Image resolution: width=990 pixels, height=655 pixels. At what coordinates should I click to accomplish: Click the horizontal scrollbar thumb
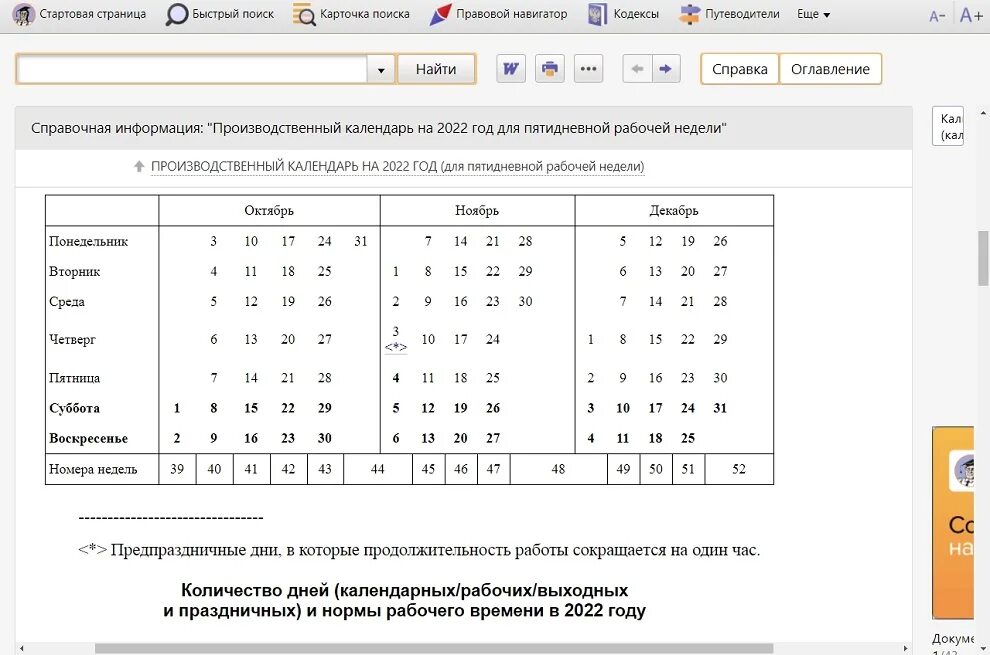[x=434, y=649]
